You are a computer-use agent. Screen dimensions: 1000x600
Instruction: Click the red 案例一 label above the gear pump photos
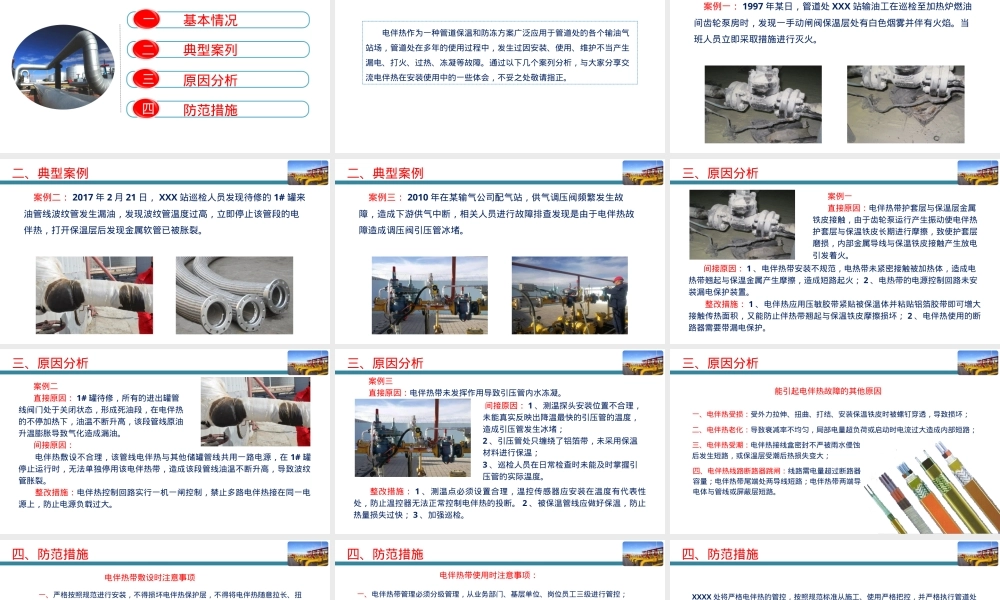click(x=719, y=6)
